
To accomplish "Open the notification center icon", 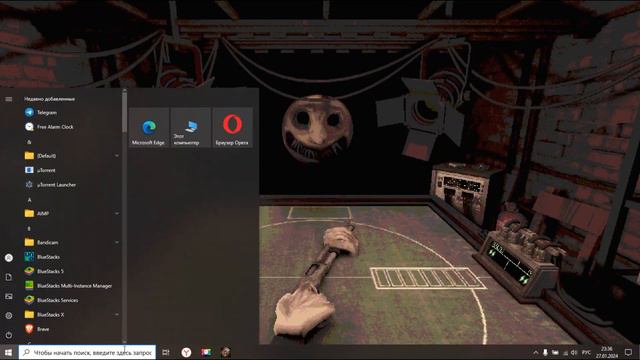I will [x=629, y=352].
